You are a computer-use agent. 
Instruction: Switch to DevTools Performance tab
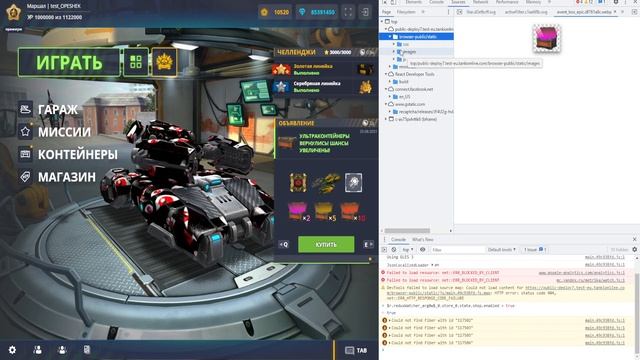[x=507, y=2]
